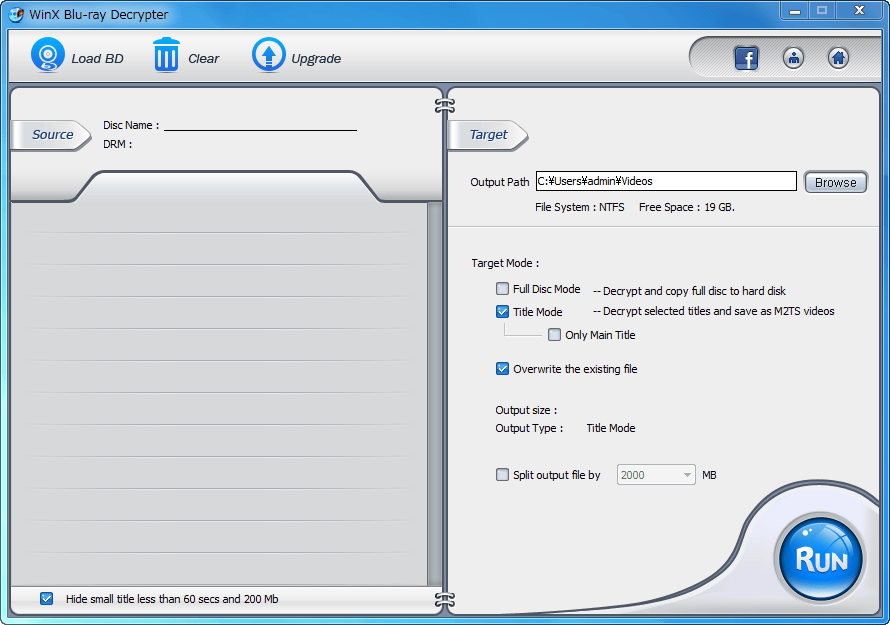890x625 pixels.
Task: Start decryption with the RUN button
Action: click(821, 558)
